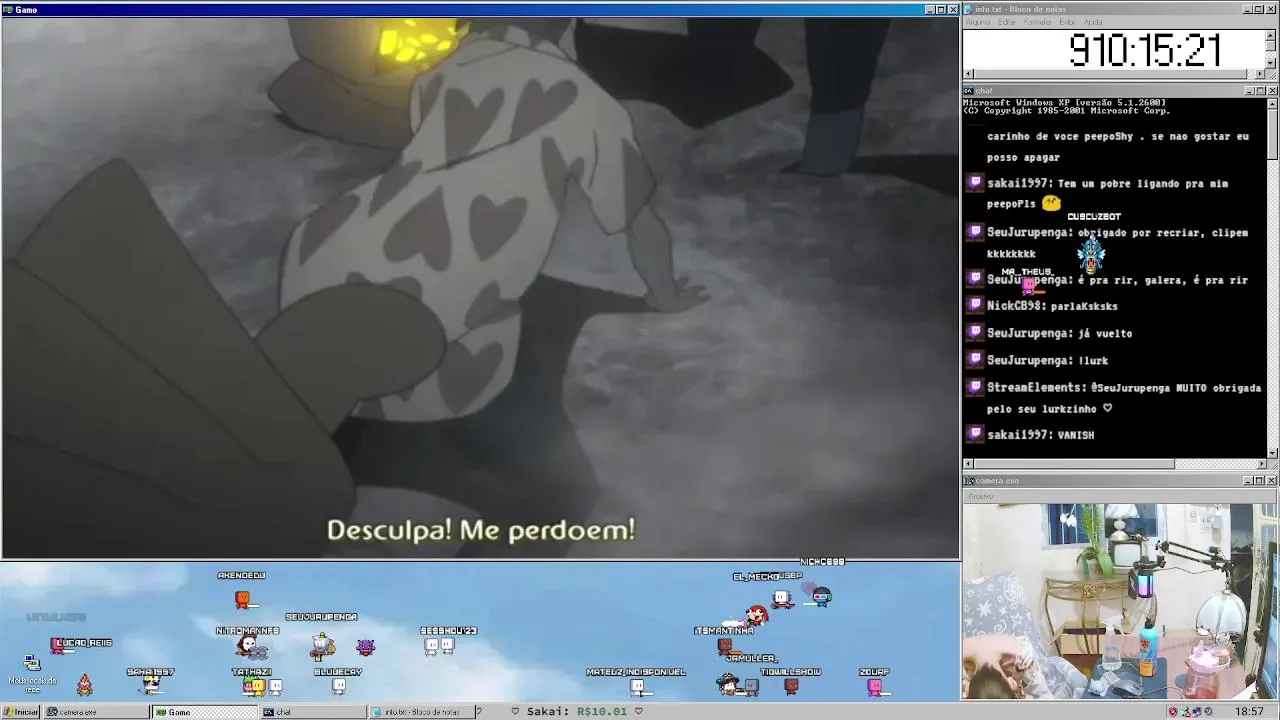
Task: Click MATEUZ_INDISPONIVEL white avatar character
Action: point(637,687)
